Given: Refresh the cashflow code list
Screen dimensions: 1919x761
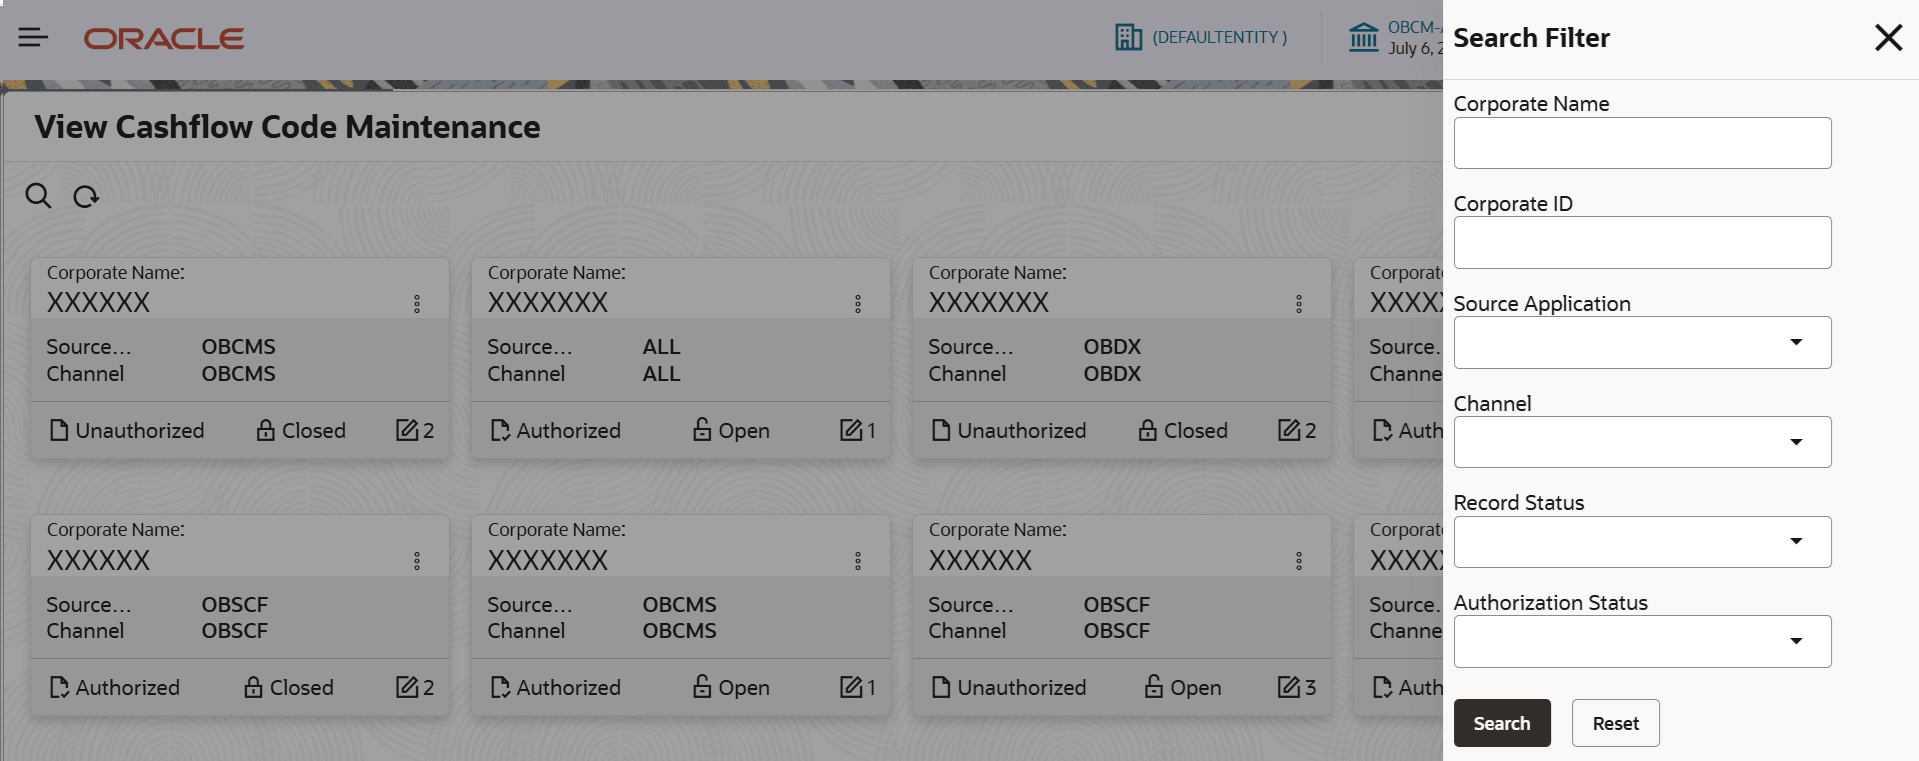Looking at the screenshot, I should (86, 197).
